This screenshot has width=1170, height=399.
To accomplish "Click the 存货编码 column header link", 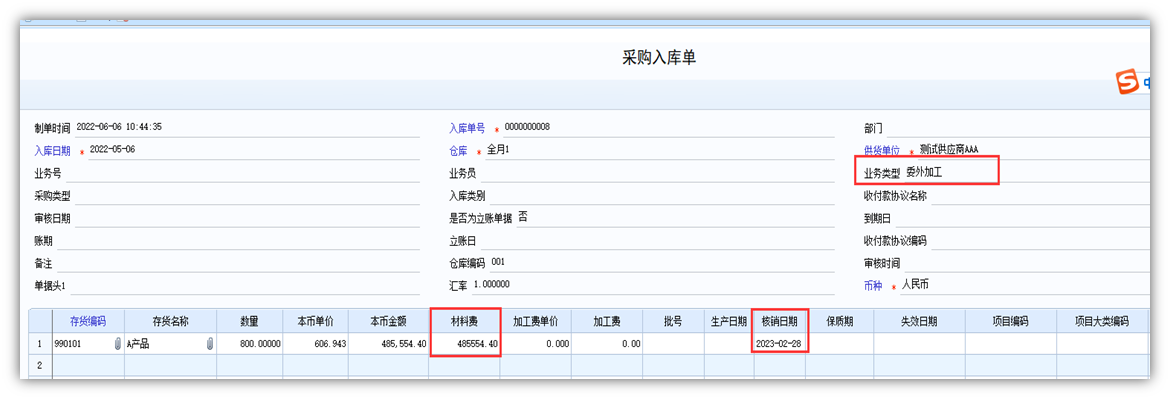I will [x=88, y=321].
